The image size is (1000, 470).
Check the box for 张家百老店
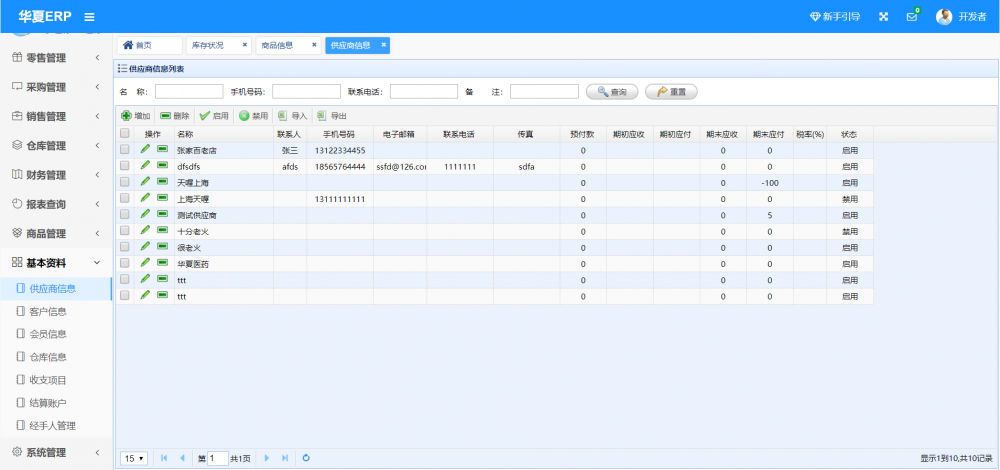click(x=124, y=149)
